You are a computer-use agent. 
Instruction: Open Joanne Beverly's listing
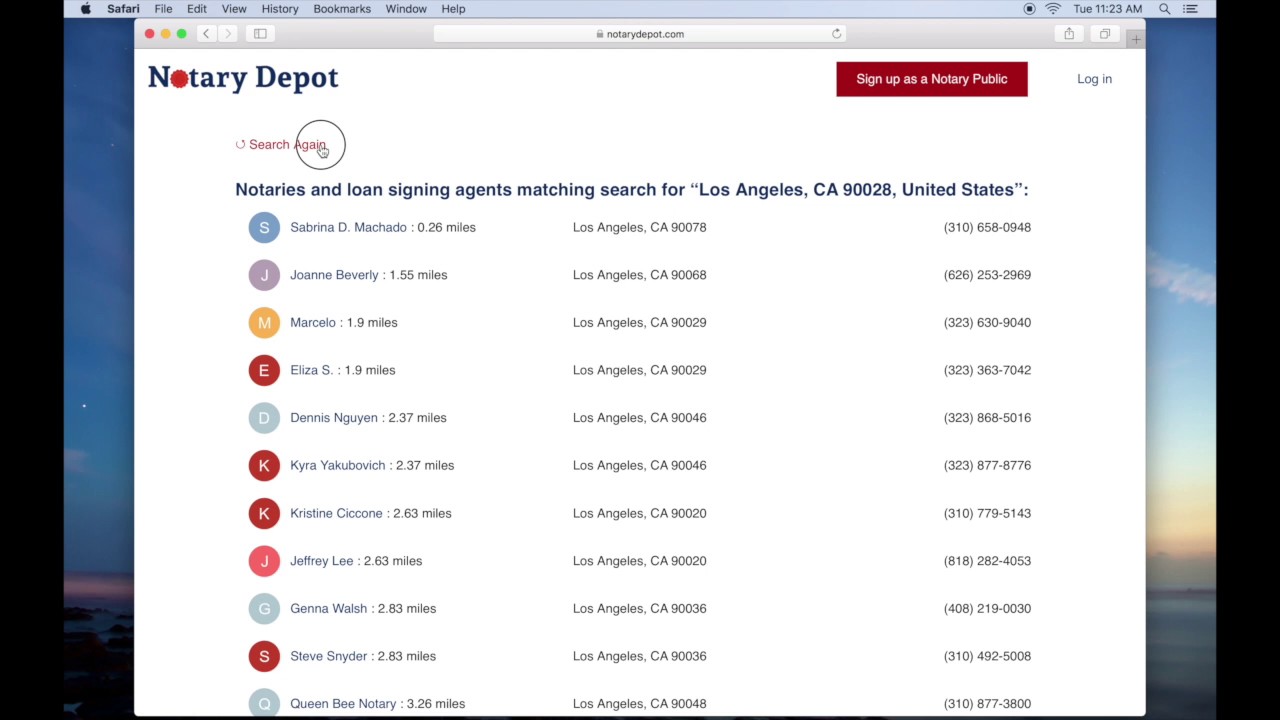(334, 275)
